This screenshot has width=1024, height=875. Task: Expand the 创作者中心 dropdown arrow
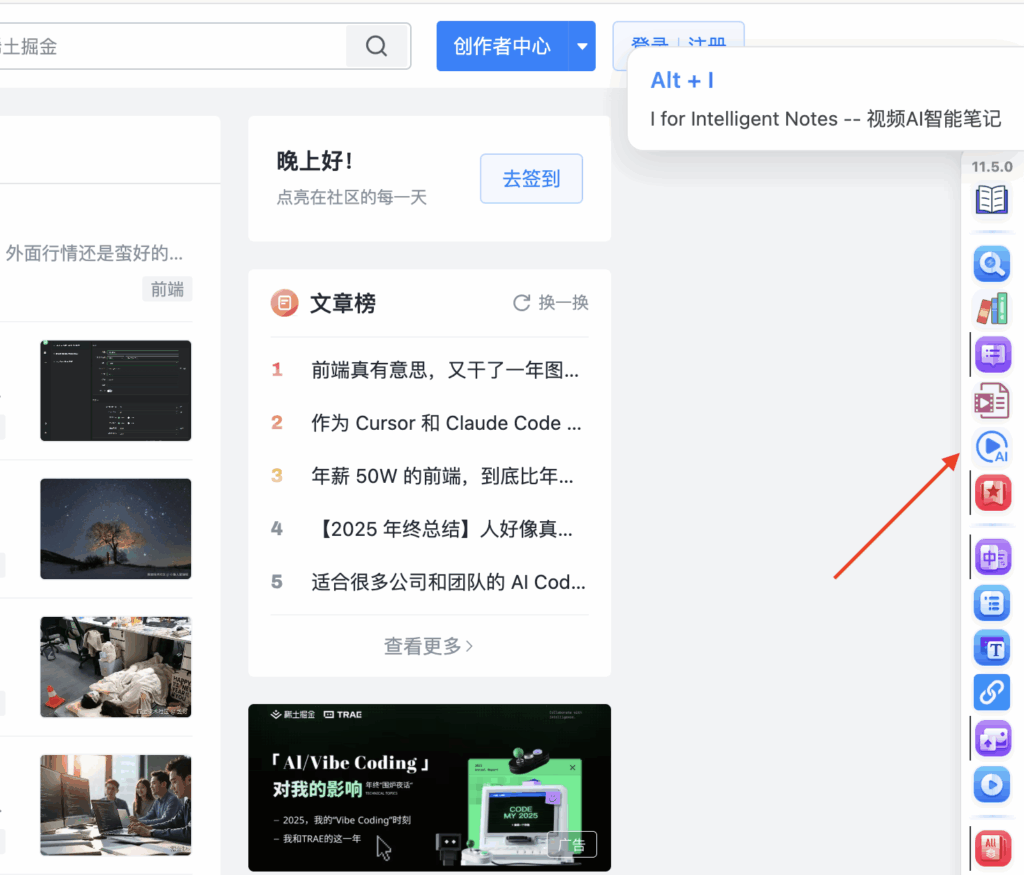tap(582, 46)
